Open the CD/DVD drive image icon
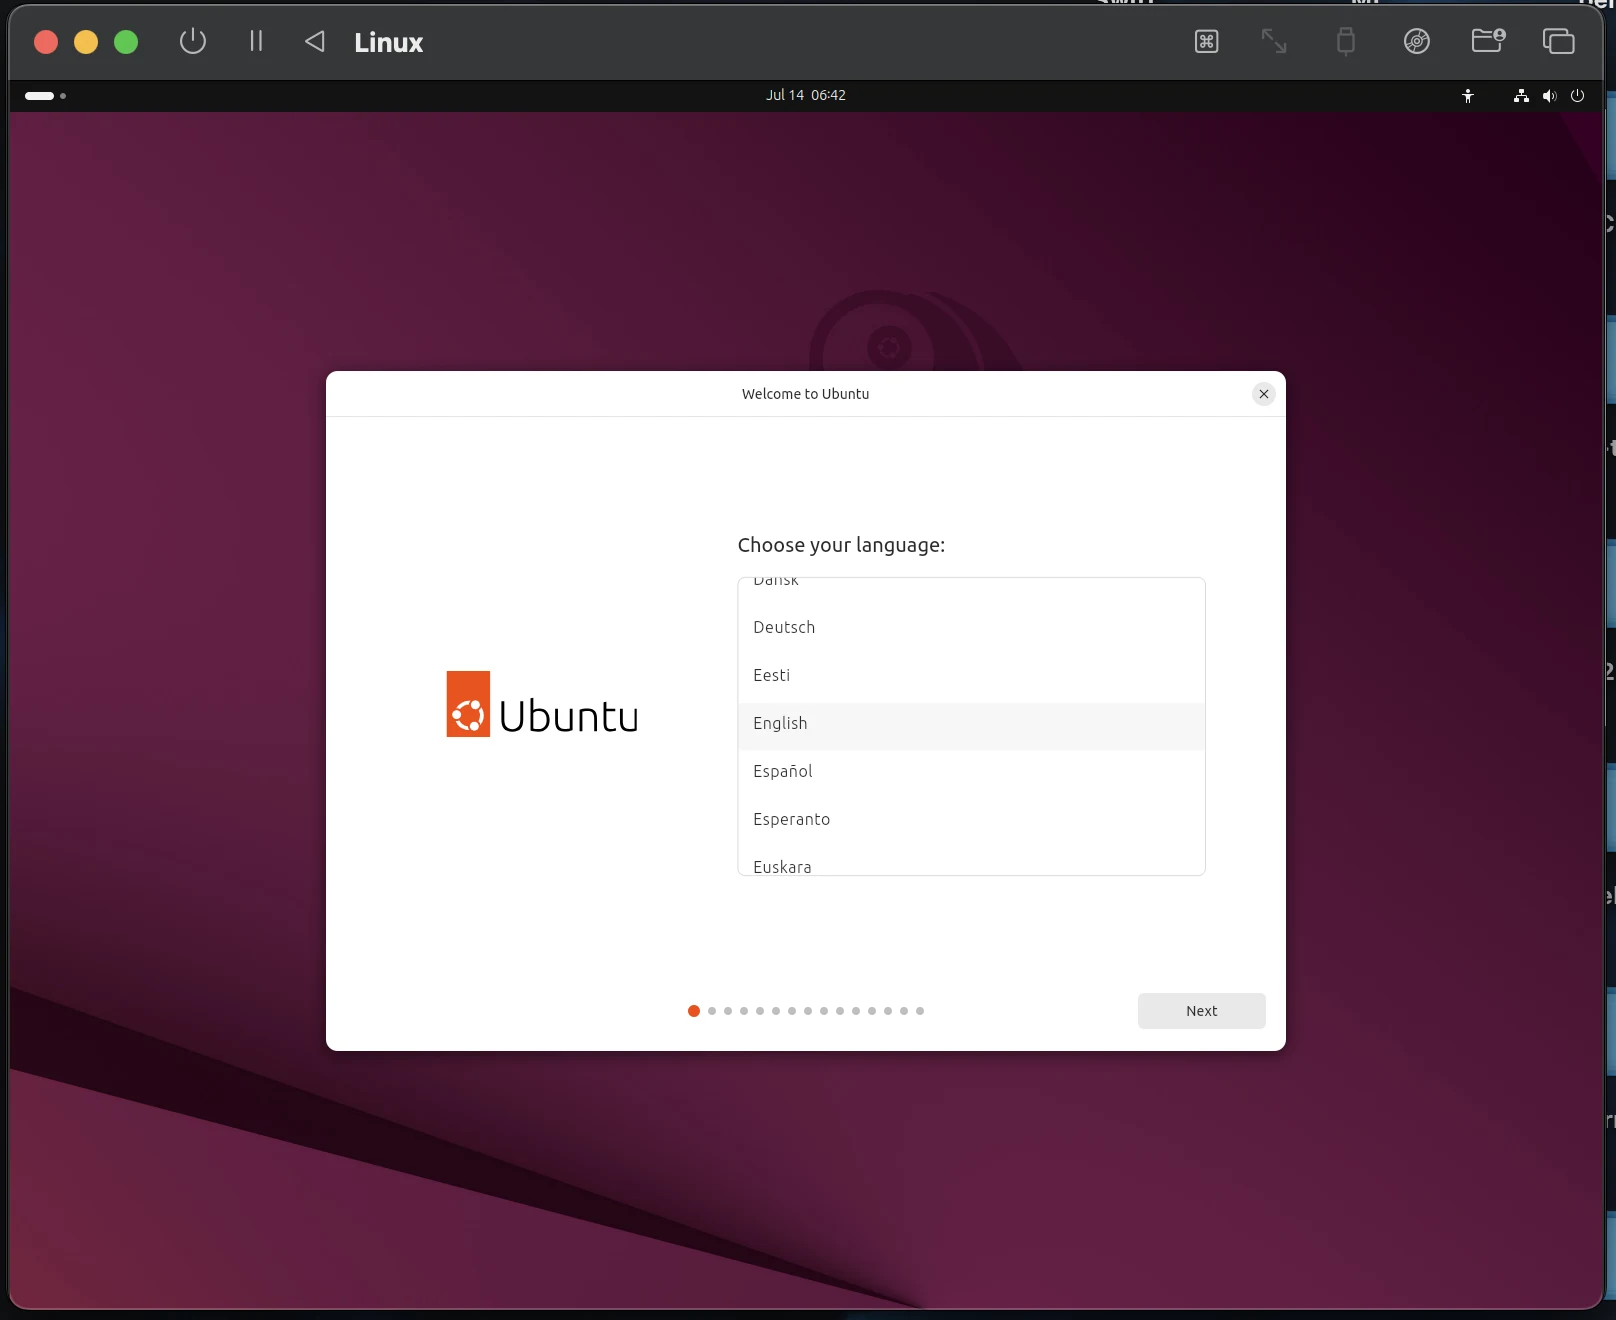 coord(1417,41)
